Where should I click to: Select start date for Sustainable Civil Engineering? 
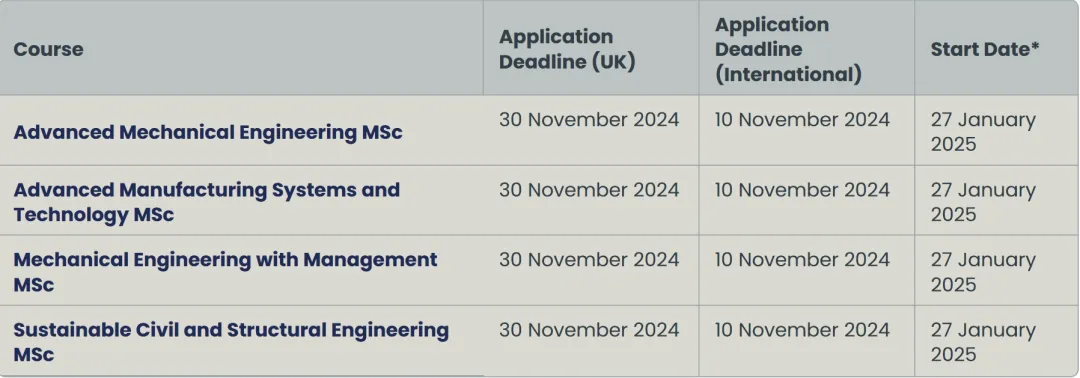click(x=984, y=342)
